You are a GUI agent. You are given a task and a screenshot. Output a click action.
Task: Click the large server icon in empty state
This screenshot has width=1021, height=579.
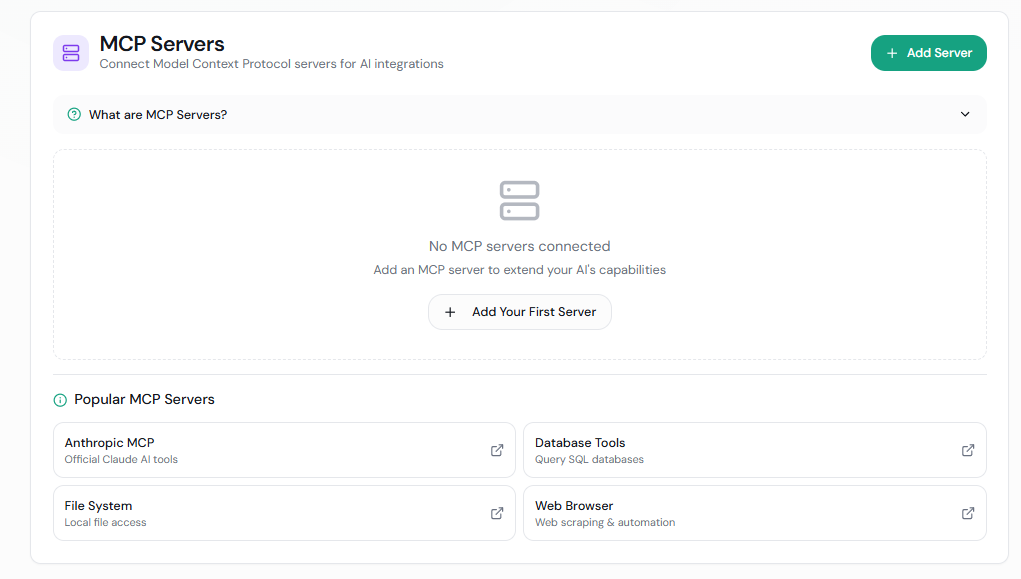click(x=519, y=200)
